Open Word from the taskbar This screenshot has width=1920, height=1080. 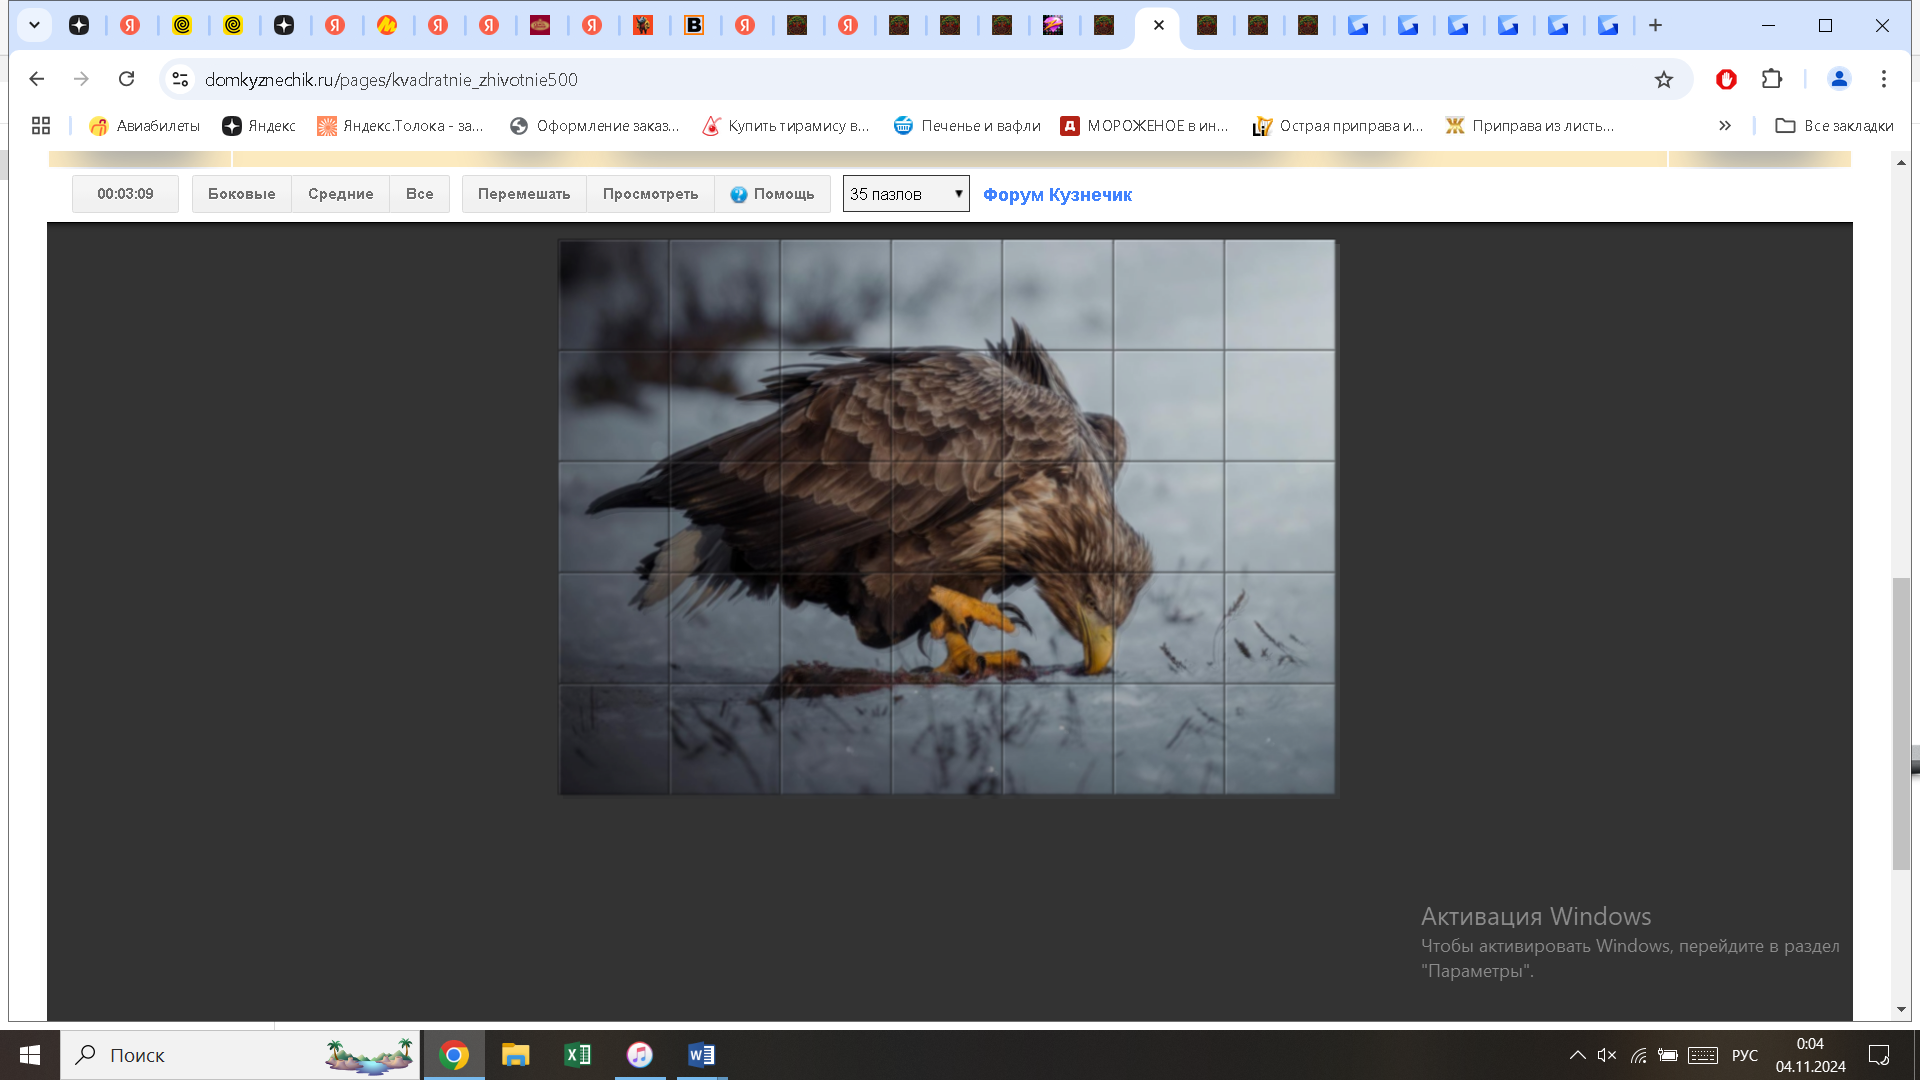point(701,1055)
